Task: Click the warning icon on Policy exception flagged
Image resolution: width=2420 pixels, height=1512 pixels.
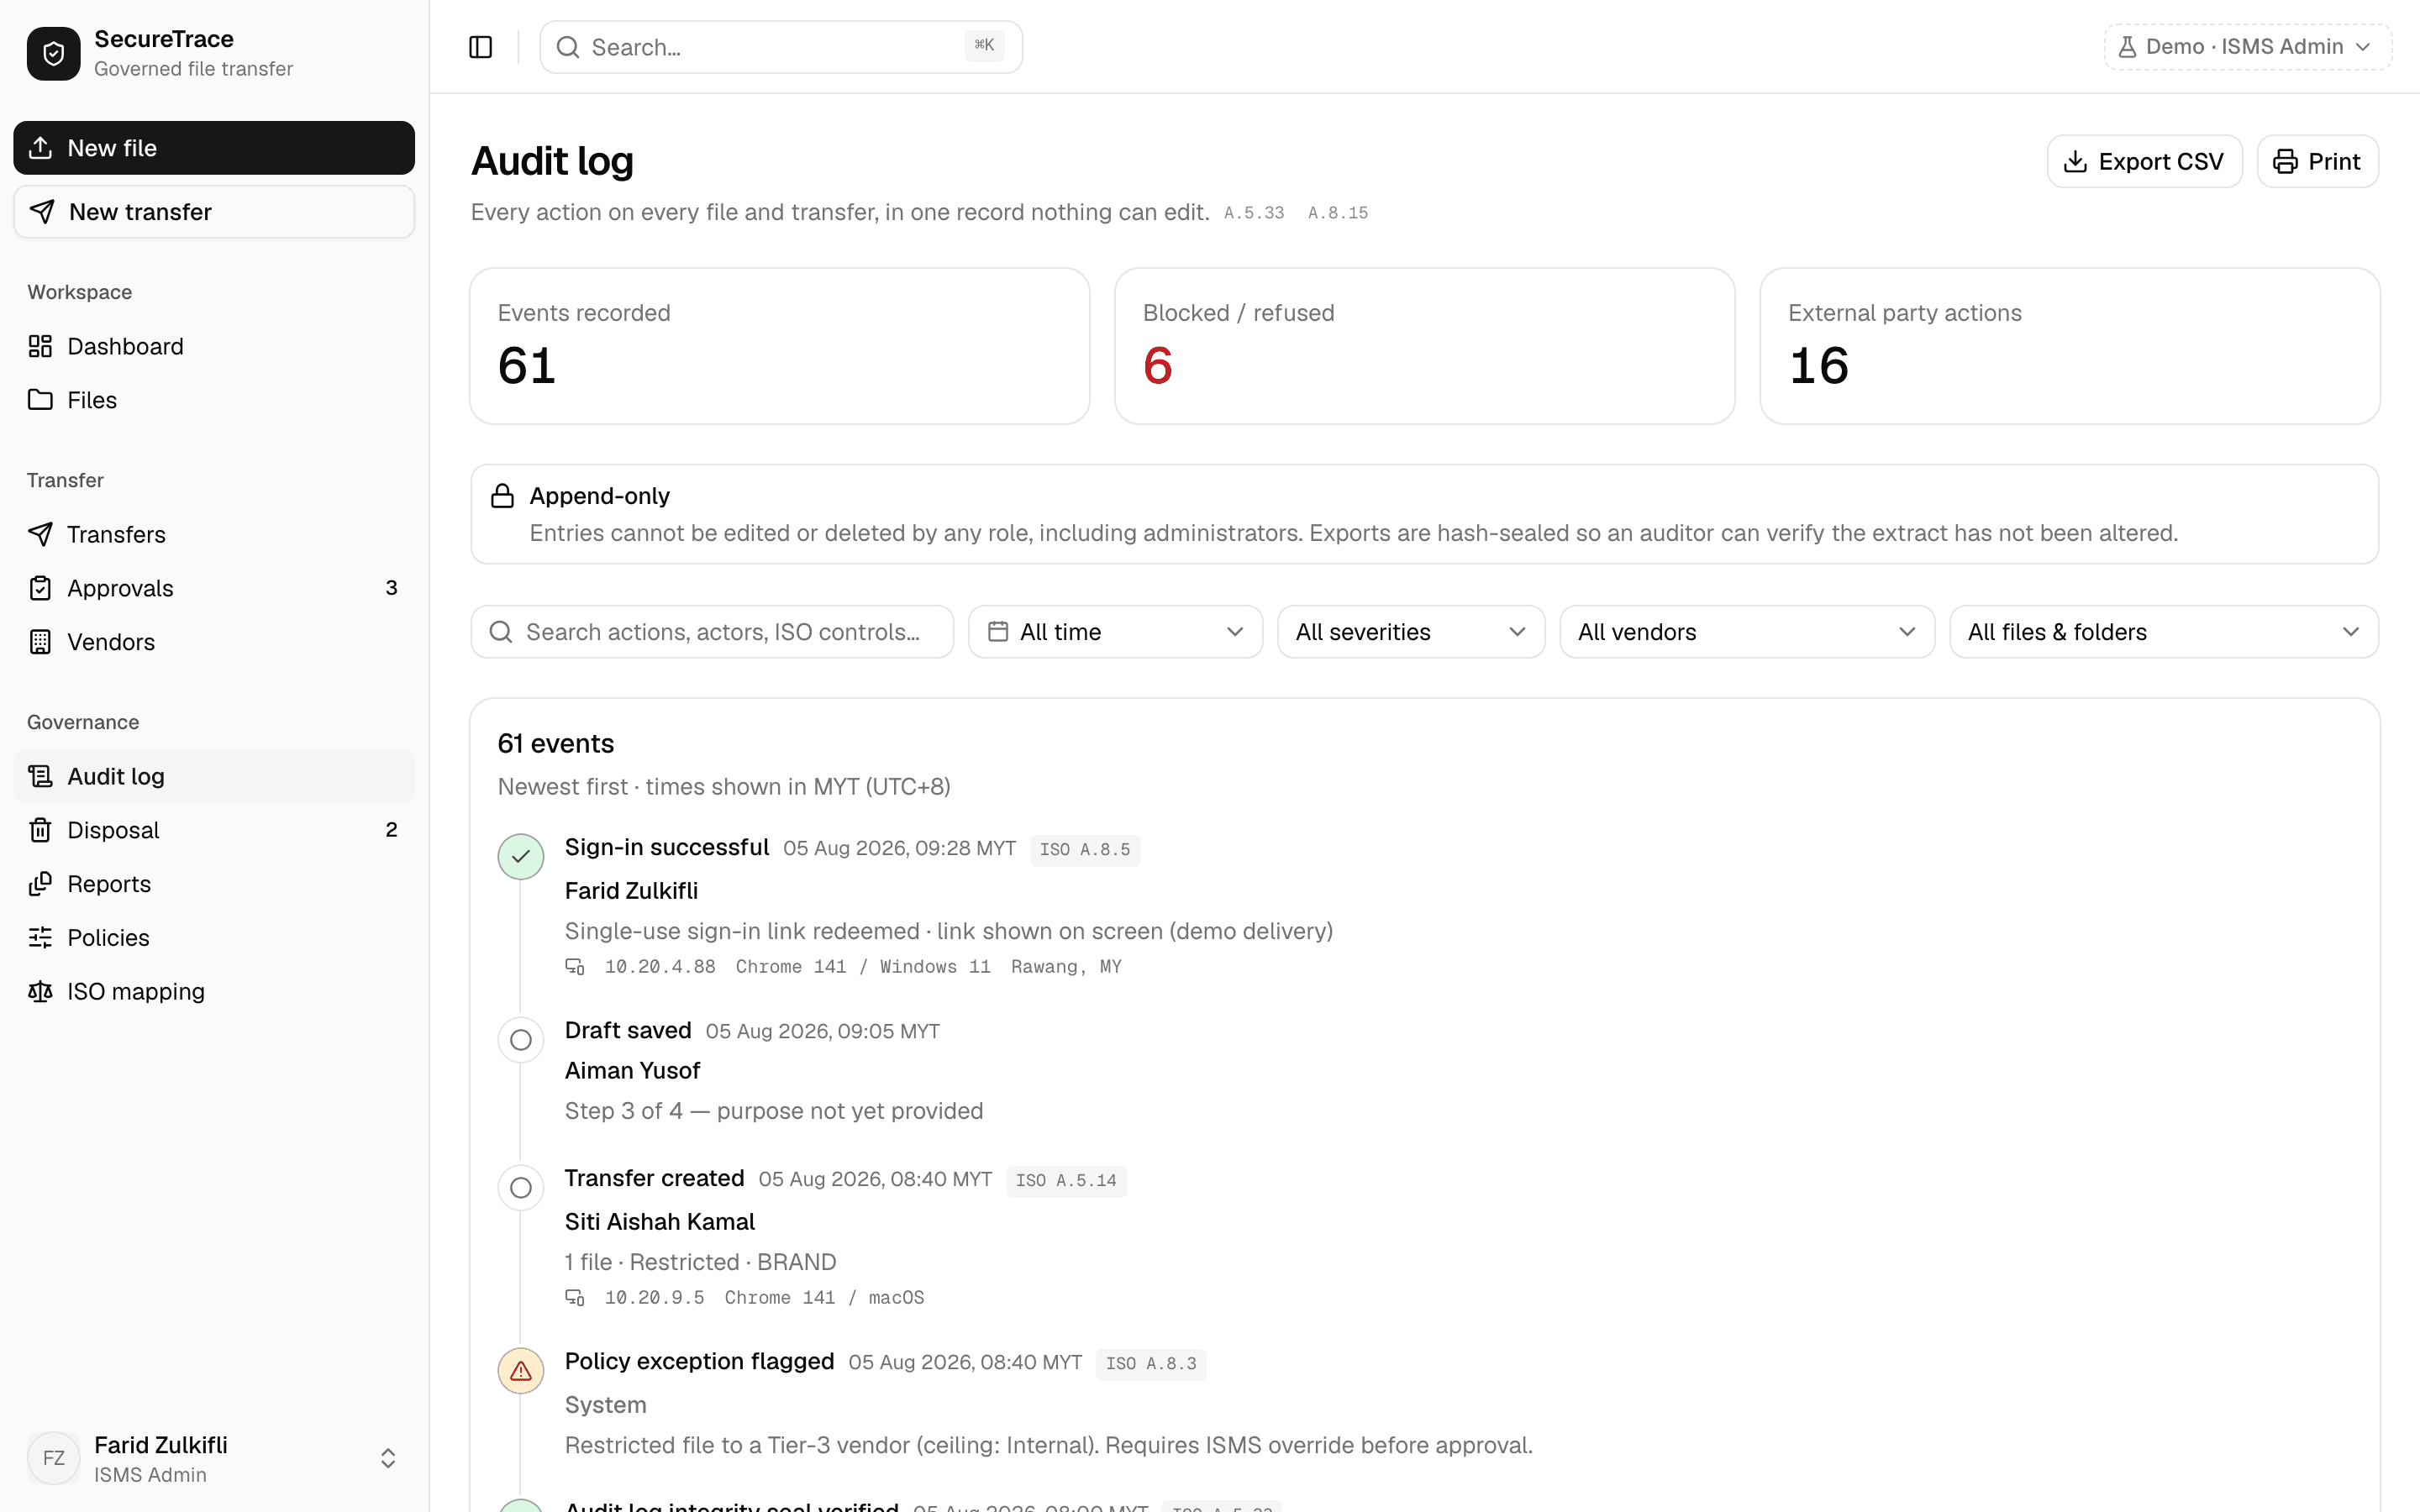Action: [521, 1370]
